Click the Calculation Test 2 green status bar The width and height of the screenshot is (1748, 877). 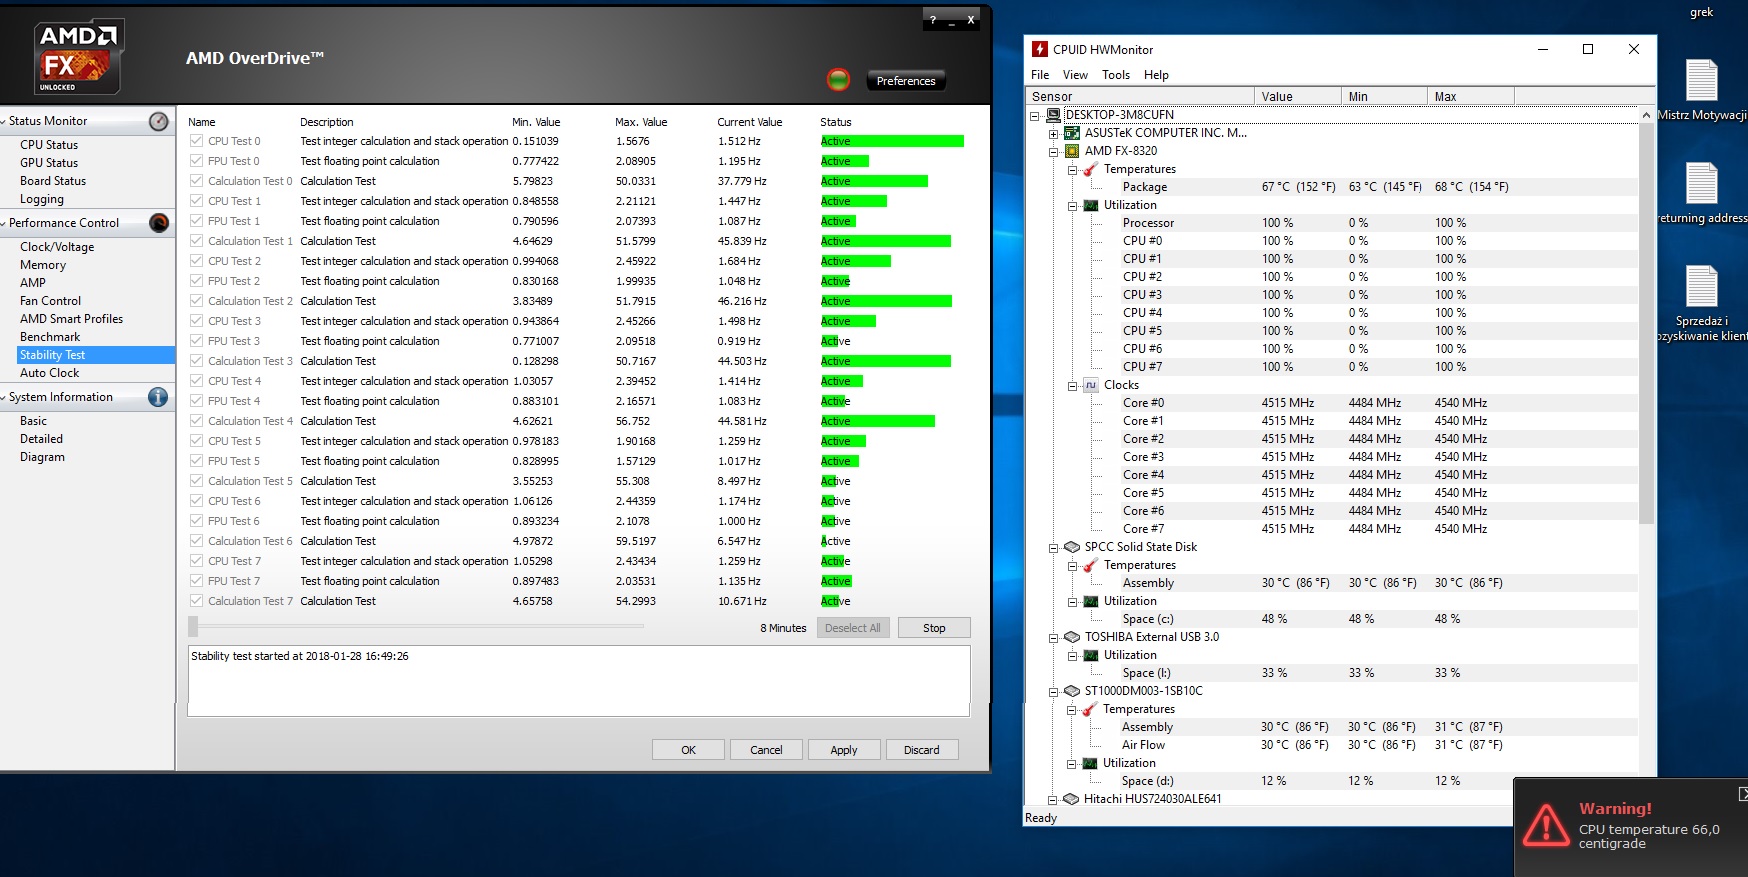(886, 301)
